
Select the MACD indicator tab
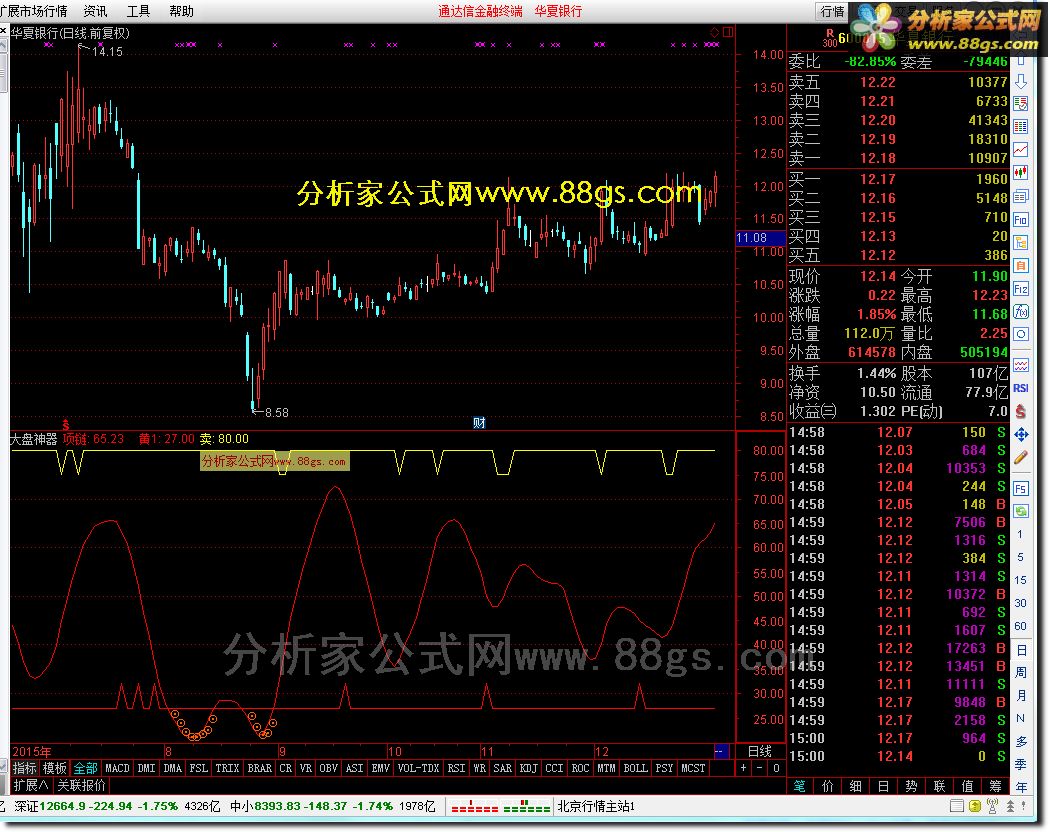[x=117, y=768]
